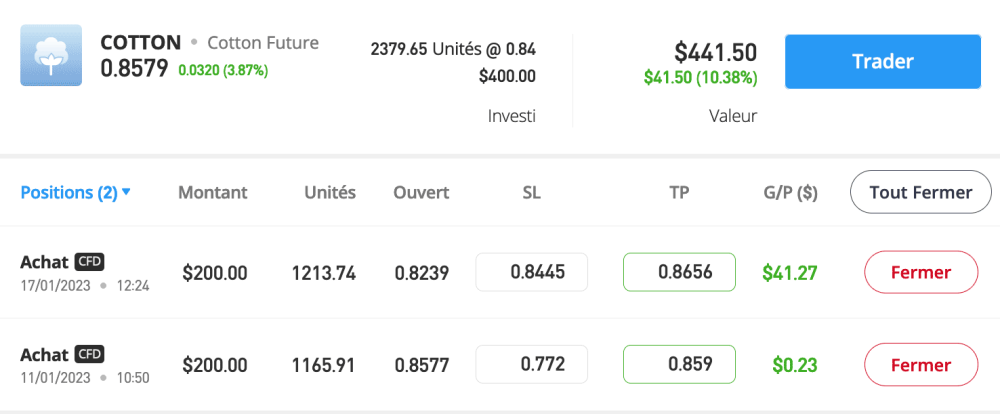Sort by the Unités column header

tap(329, 192)
